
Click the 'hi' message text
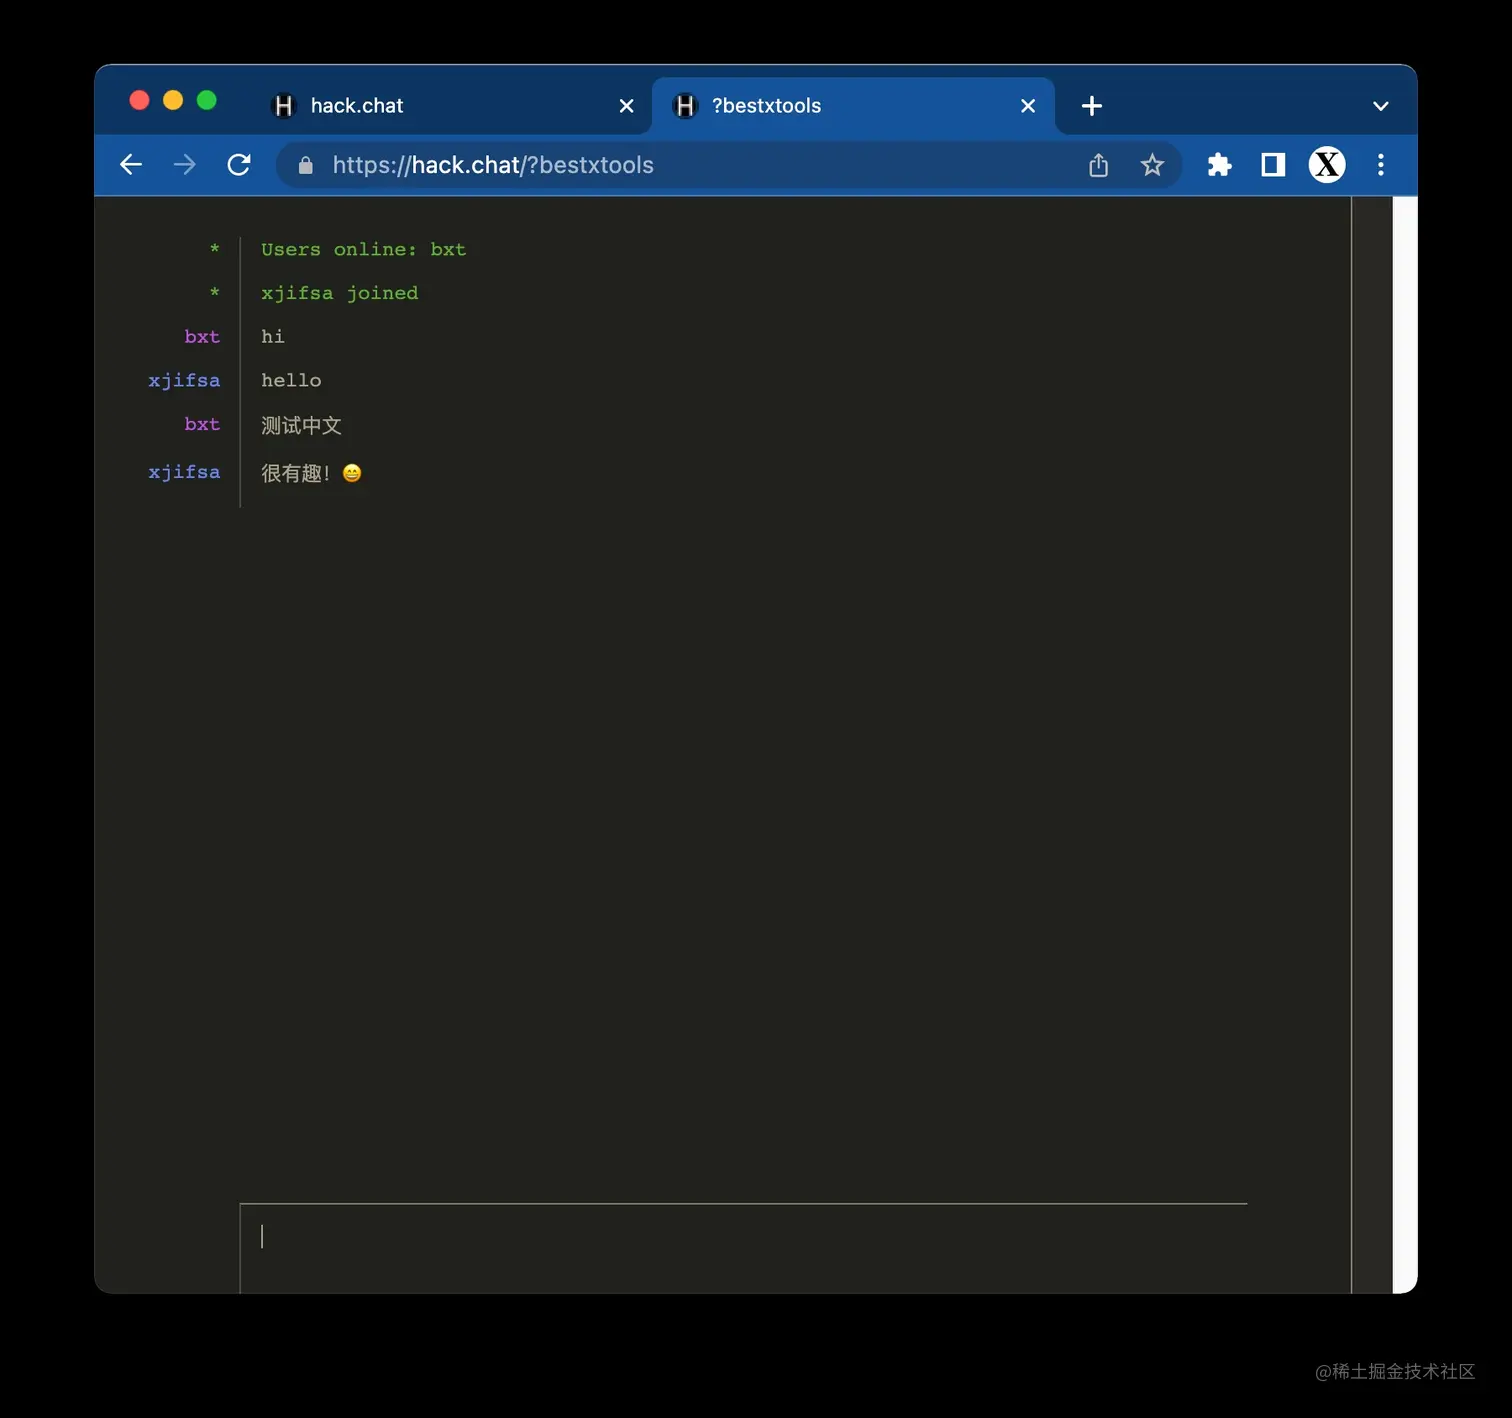(x=273, y=337)
